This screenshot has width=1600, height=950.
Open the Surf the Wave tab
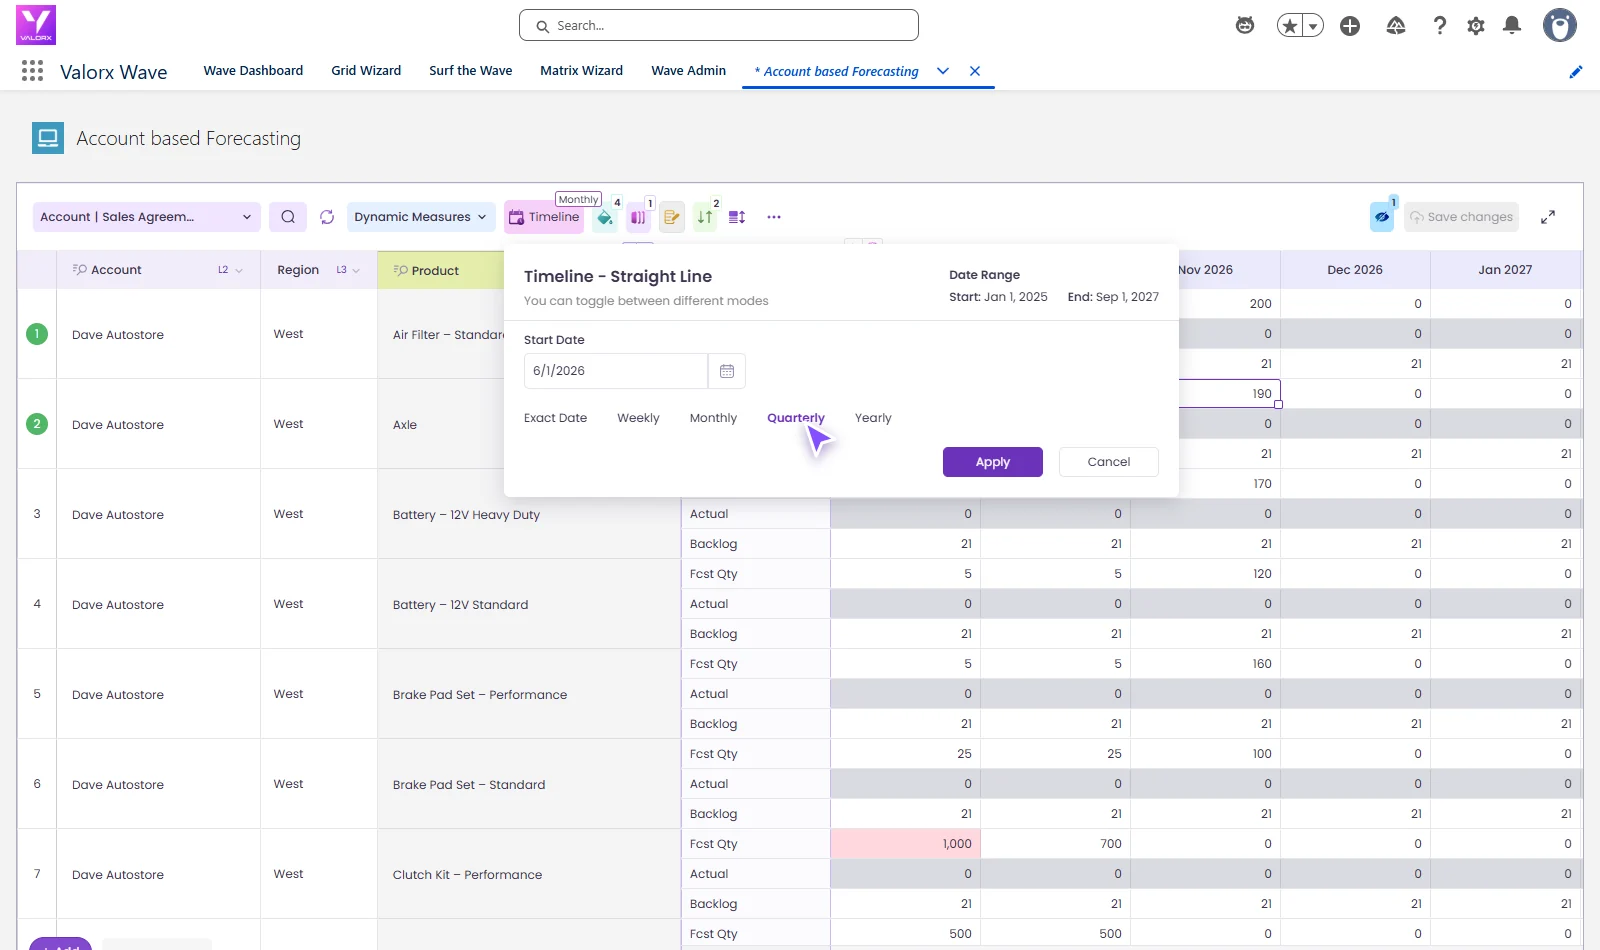click(471, 71)
